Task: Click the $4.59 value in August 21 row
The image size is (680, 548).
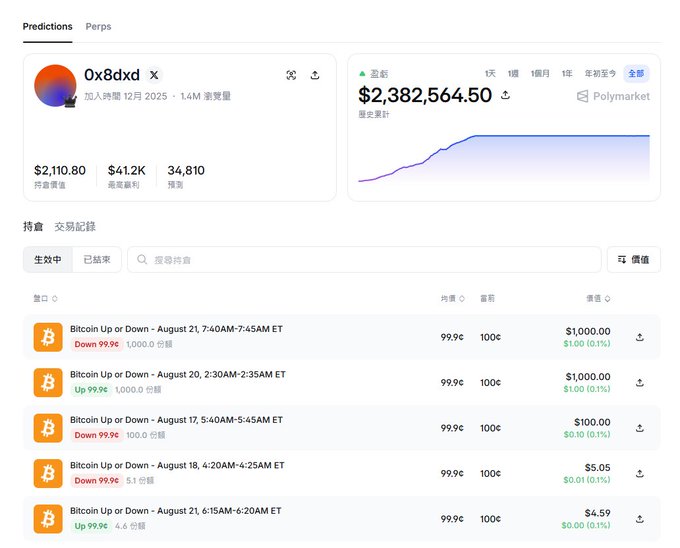Action: click(x=597, y=513)
